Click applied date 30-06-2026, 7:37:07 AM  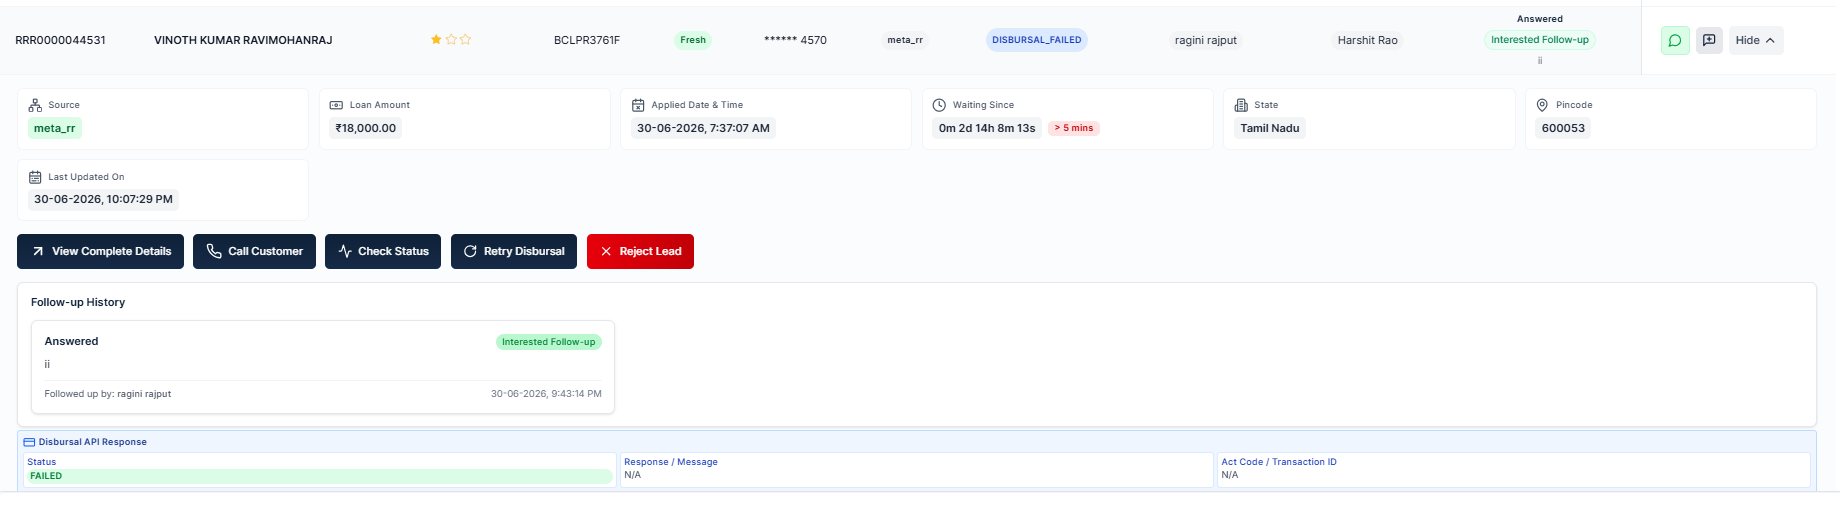tap(703, 128)
